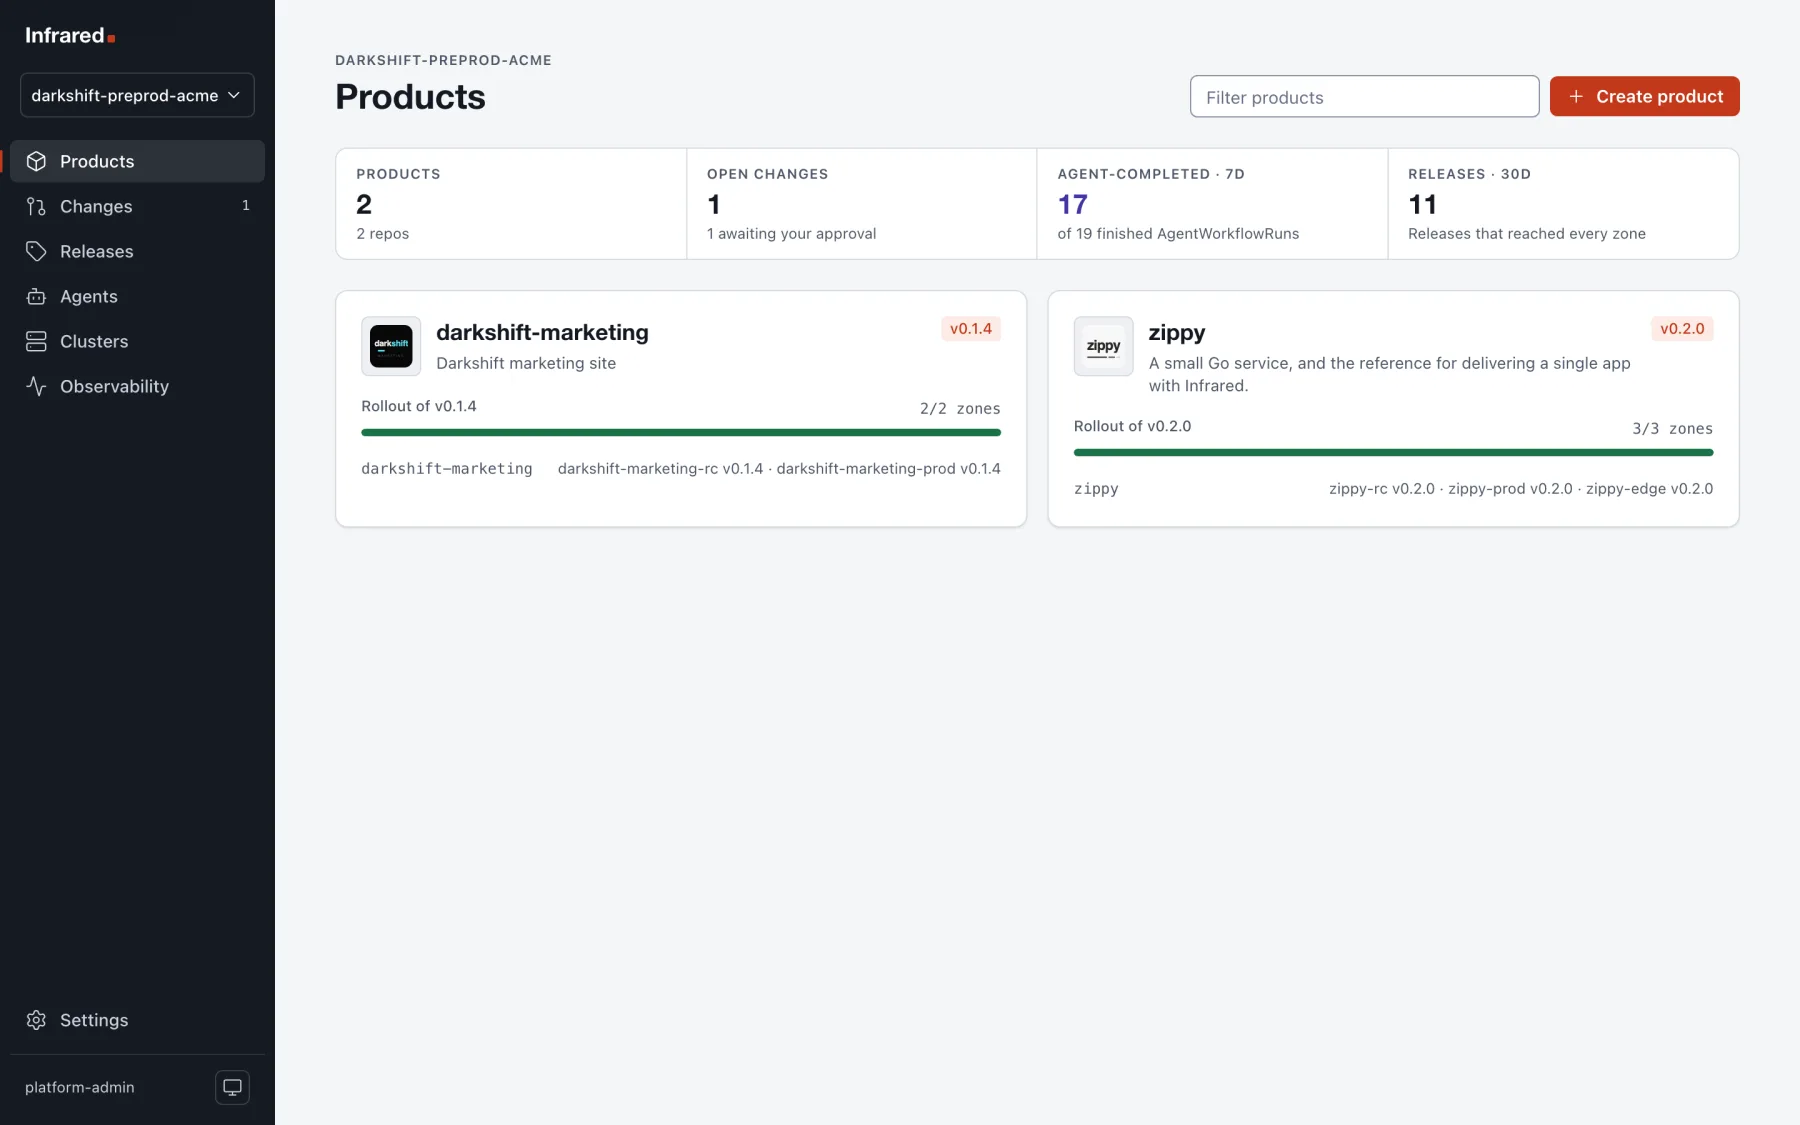Click the zippy repo name in monospace
Image resolution: width=1800 pixels, height=1125 pixels.
[1096, 488]
